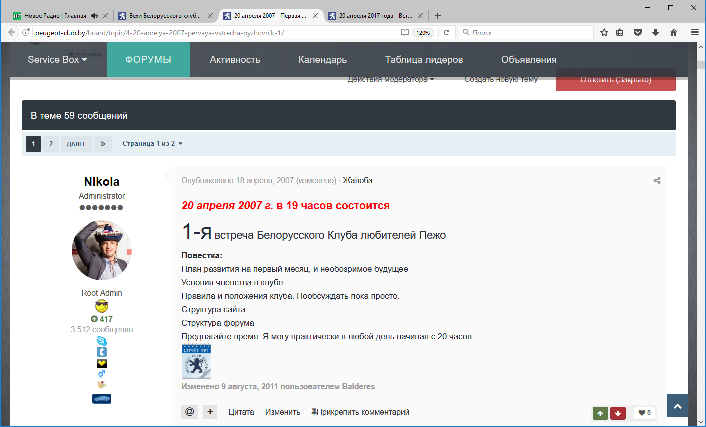The height and width of the screenshot is (427, 706).
Task: Click 'Прикрепить комментарий' link
Action: click(x=360, y=412)
